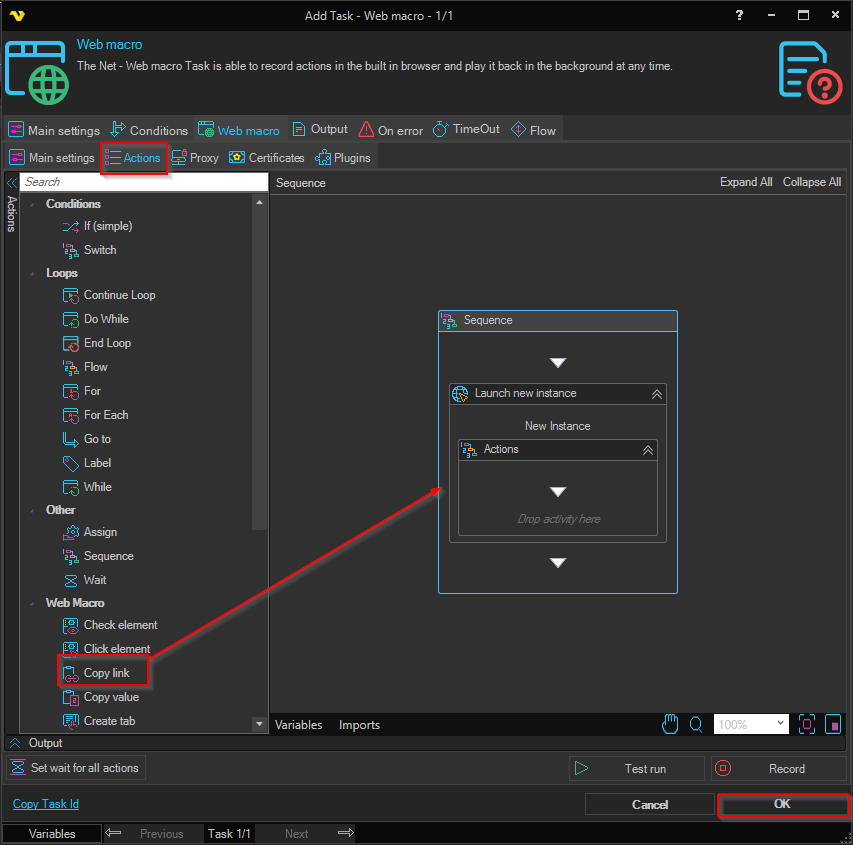Open the zoom percentage dropdown
Viewport: 853px width, 845px height.
pos(779,724)
